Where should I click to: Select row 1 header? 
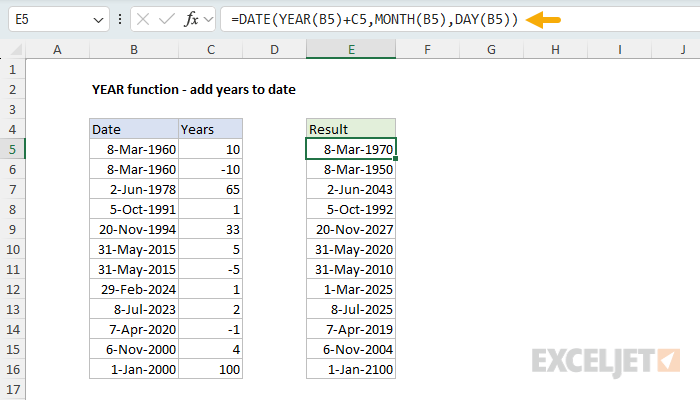click(12, 70)
